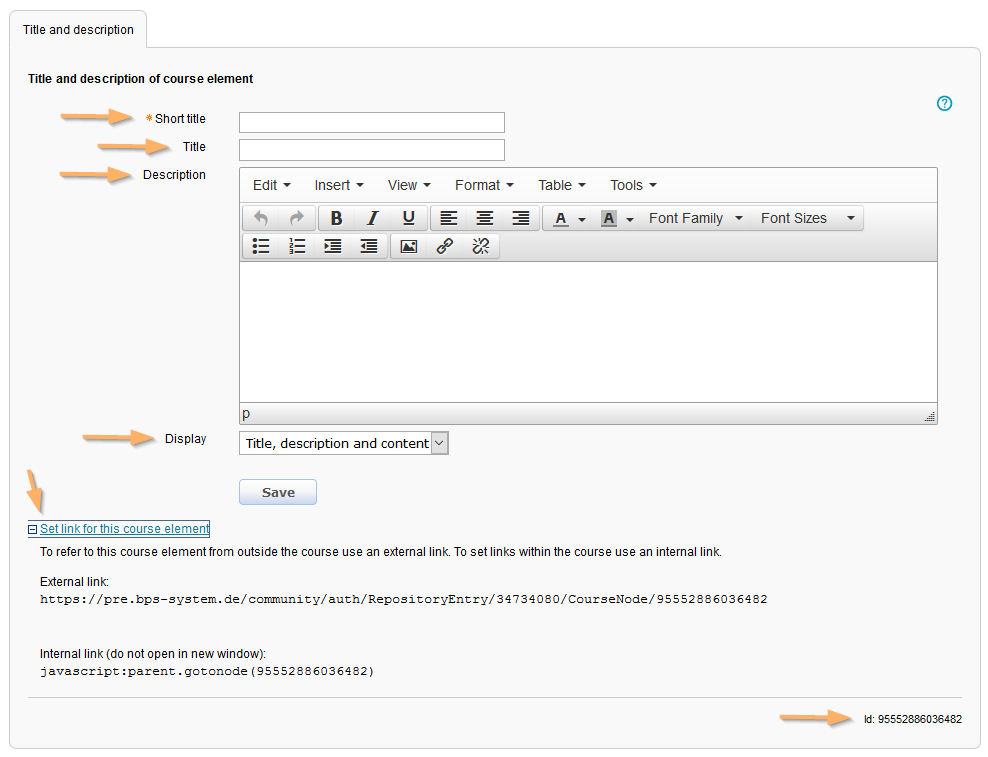This screenshot has width=988, height=757.
Task: Open the Font Family dropdown
Action: click(696, 218)
